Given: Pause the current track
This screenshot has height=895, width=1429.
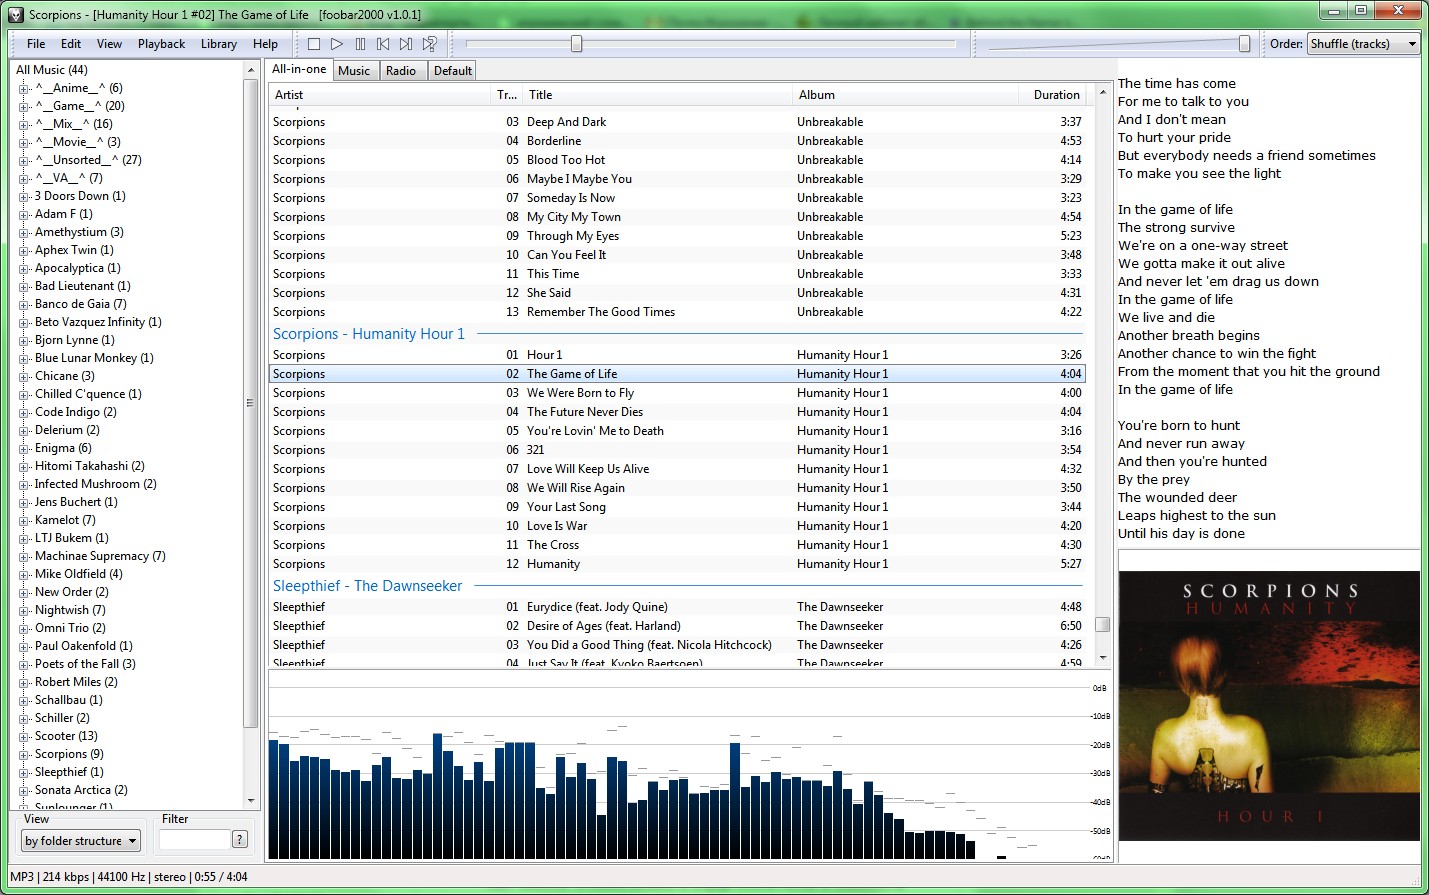Looking at the screenshot, I should point(360,44).
